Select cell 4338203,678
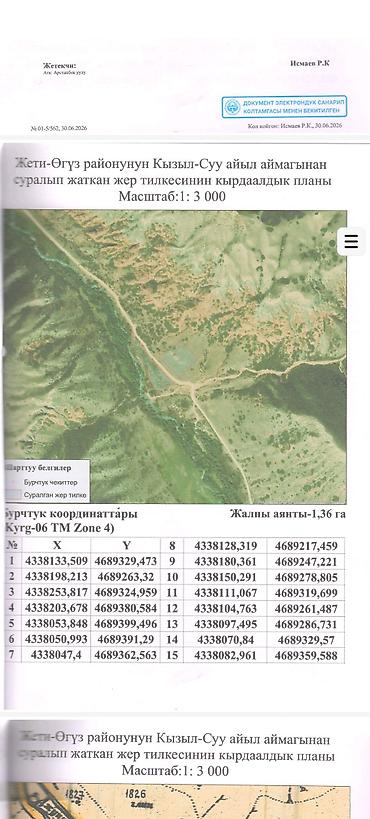Viewport: 370px width, 819px height. point(56,609)
